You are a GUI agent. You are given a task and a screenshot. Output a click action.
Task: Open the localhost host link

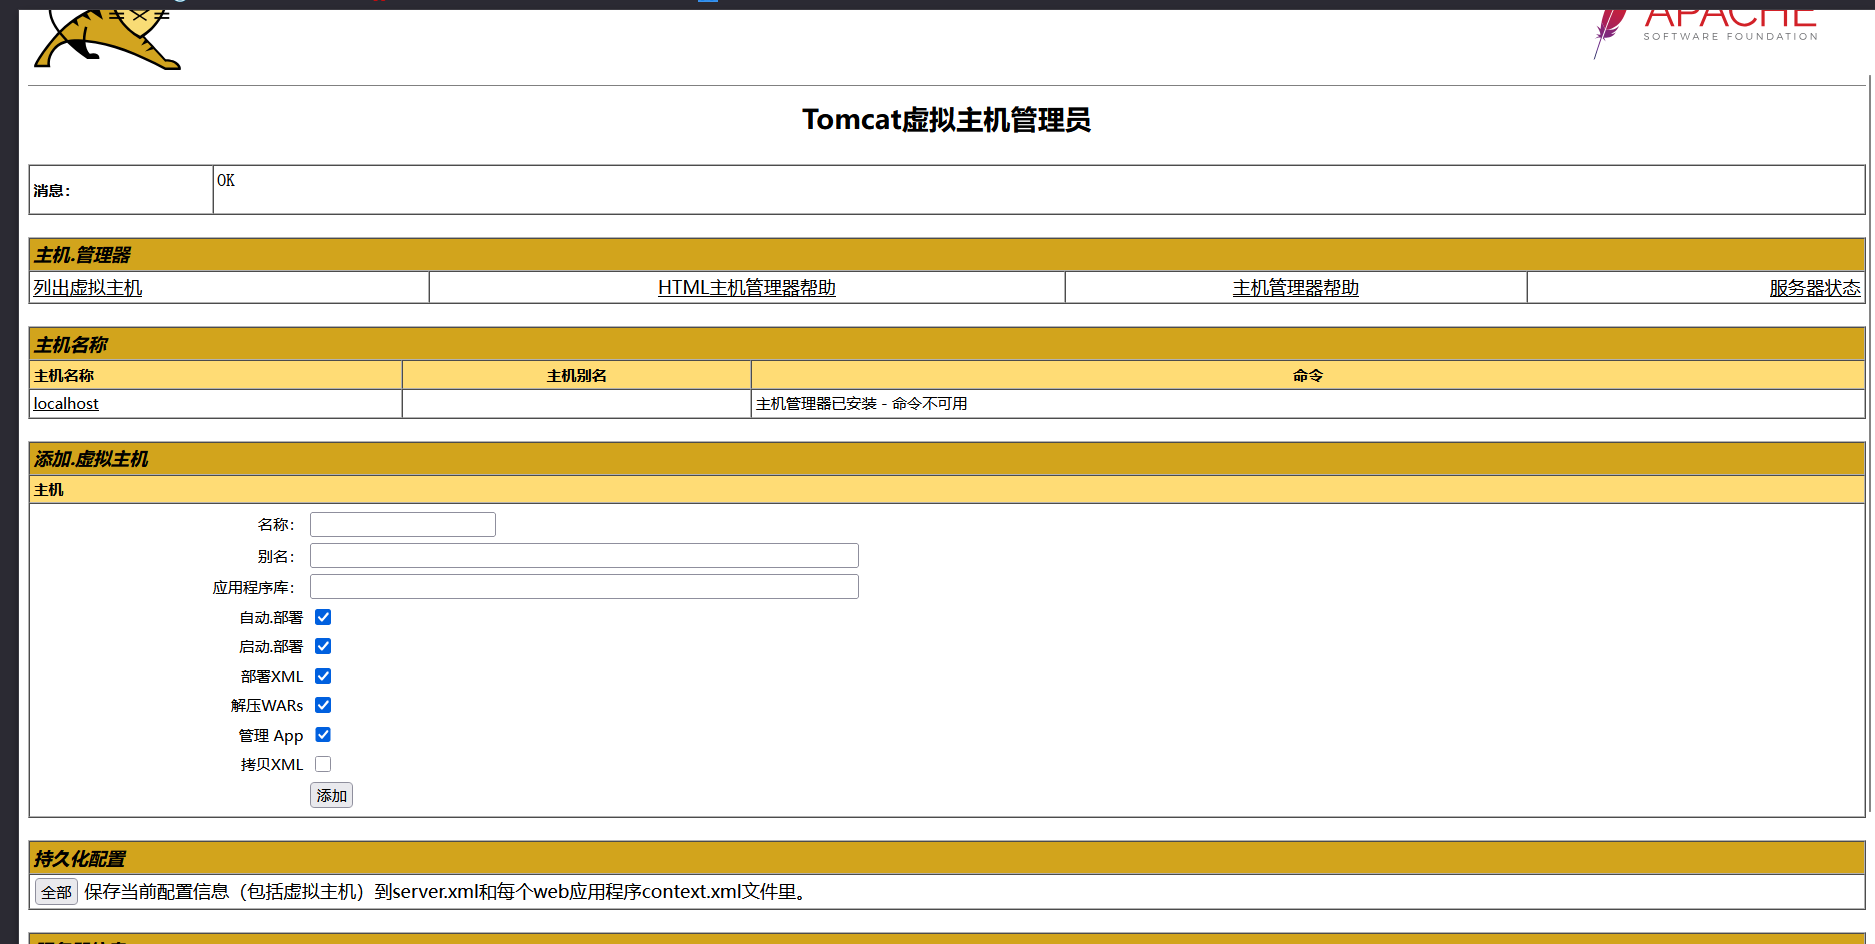click(66, 403)
